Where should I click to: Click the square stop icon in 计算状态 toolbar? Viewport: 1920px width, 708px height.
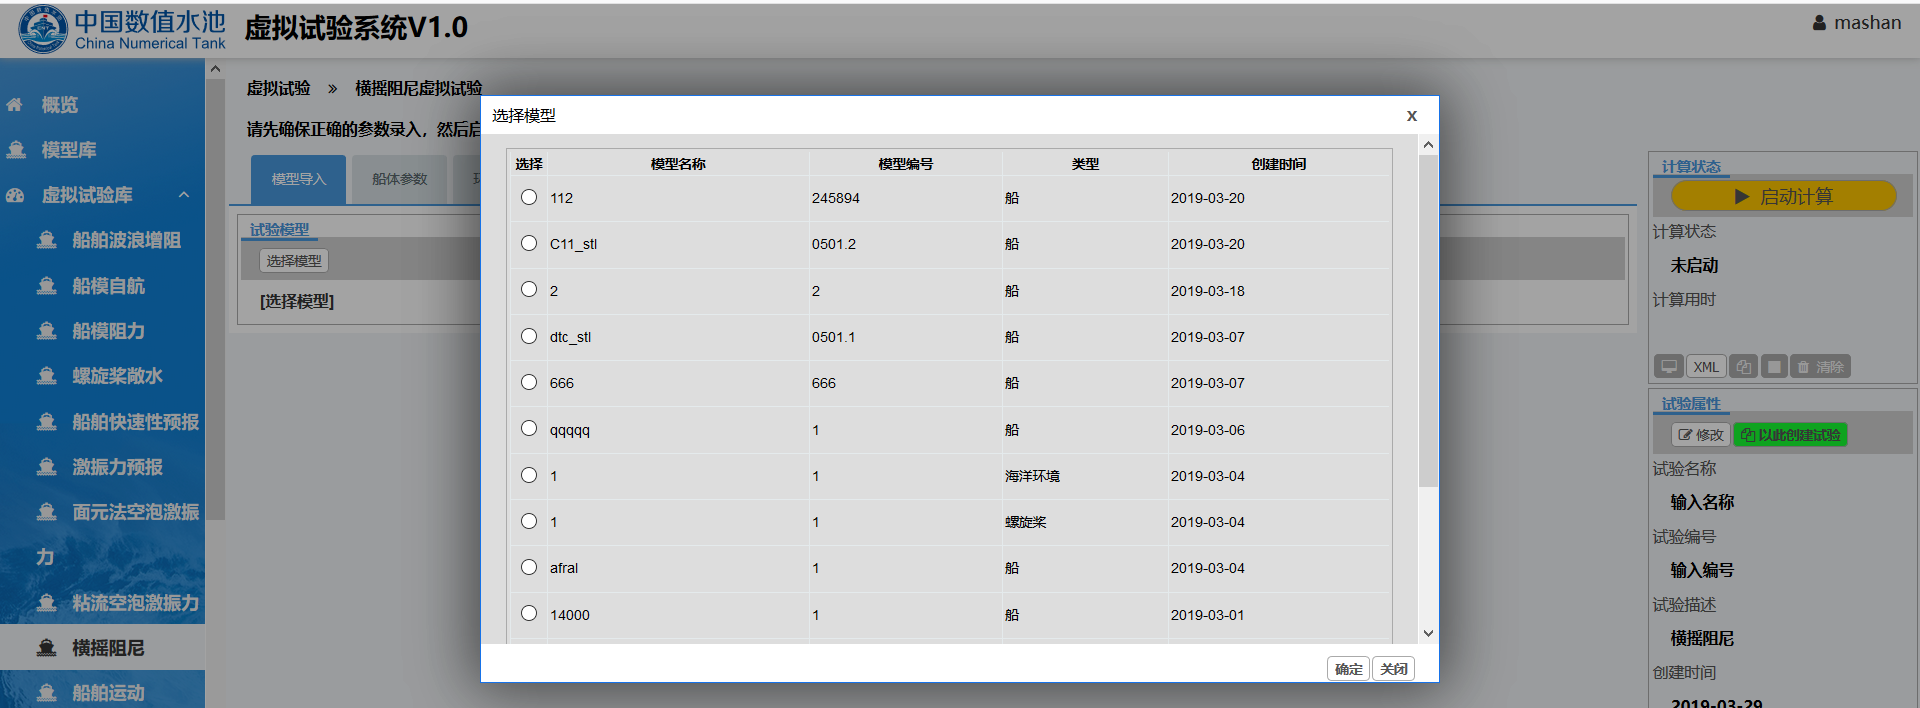[x=1774, y=367]
